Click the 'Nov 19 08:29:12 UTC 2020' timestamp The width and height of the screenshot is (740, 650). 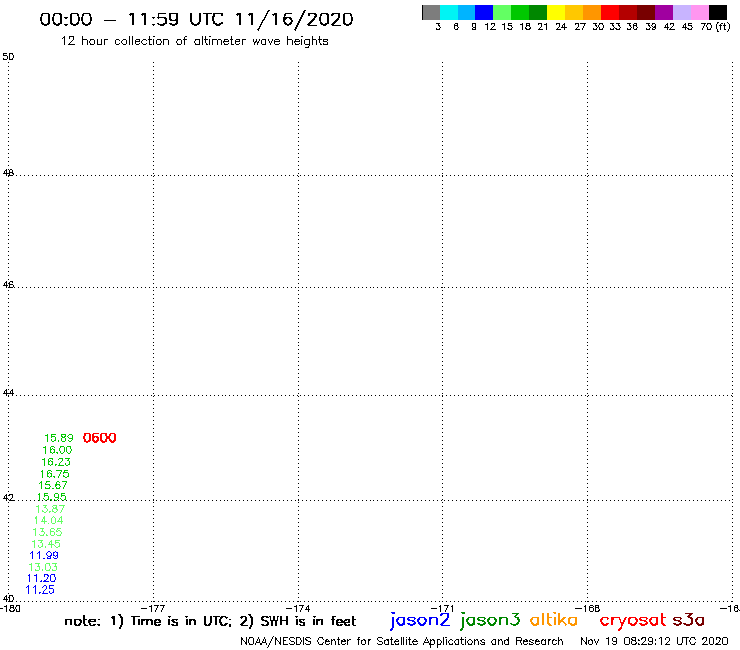click(654, 642)
